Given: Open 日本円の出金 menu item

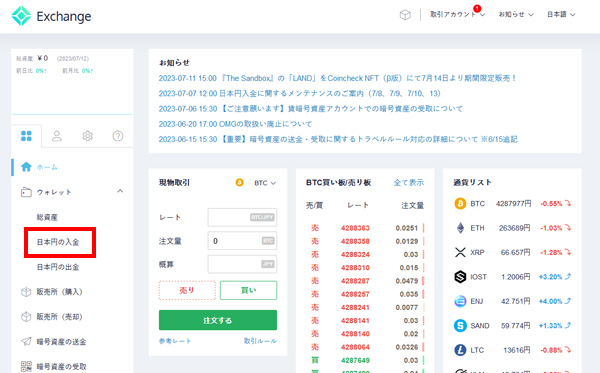Looking at the screenshot, I should 58,267.
